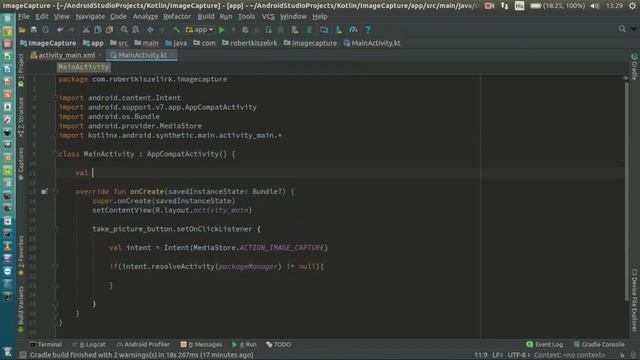
Task: Open the View menu
Action: [62, 16]
